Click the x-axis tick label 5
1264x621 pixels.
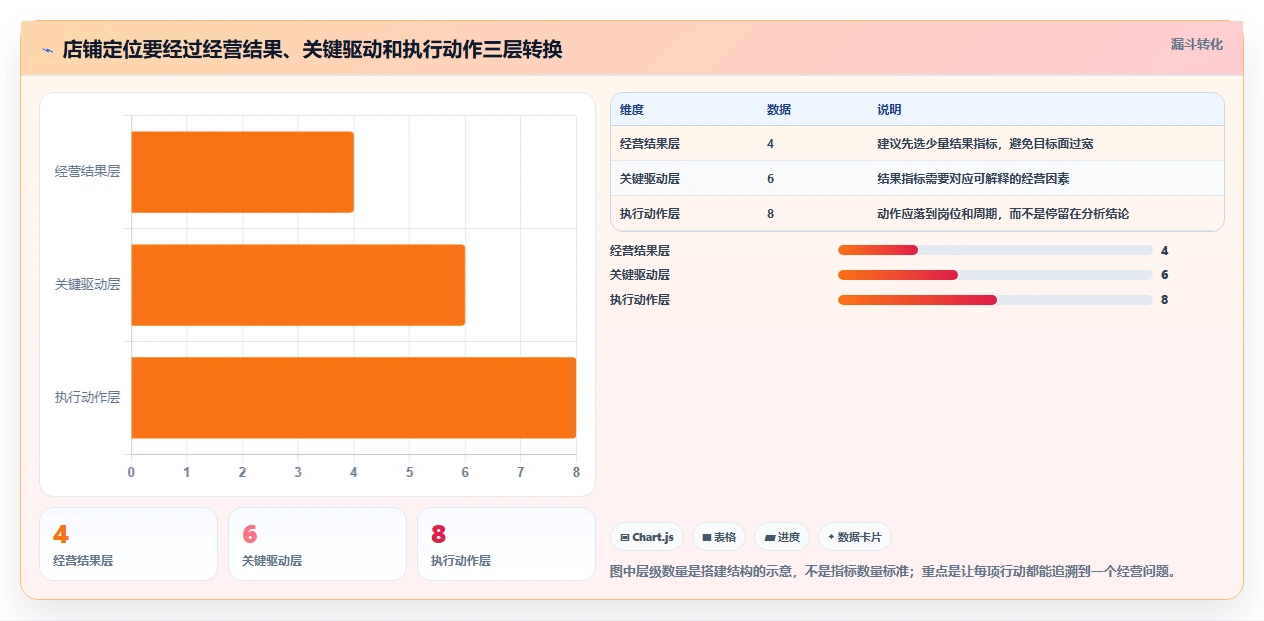[409, 472]
